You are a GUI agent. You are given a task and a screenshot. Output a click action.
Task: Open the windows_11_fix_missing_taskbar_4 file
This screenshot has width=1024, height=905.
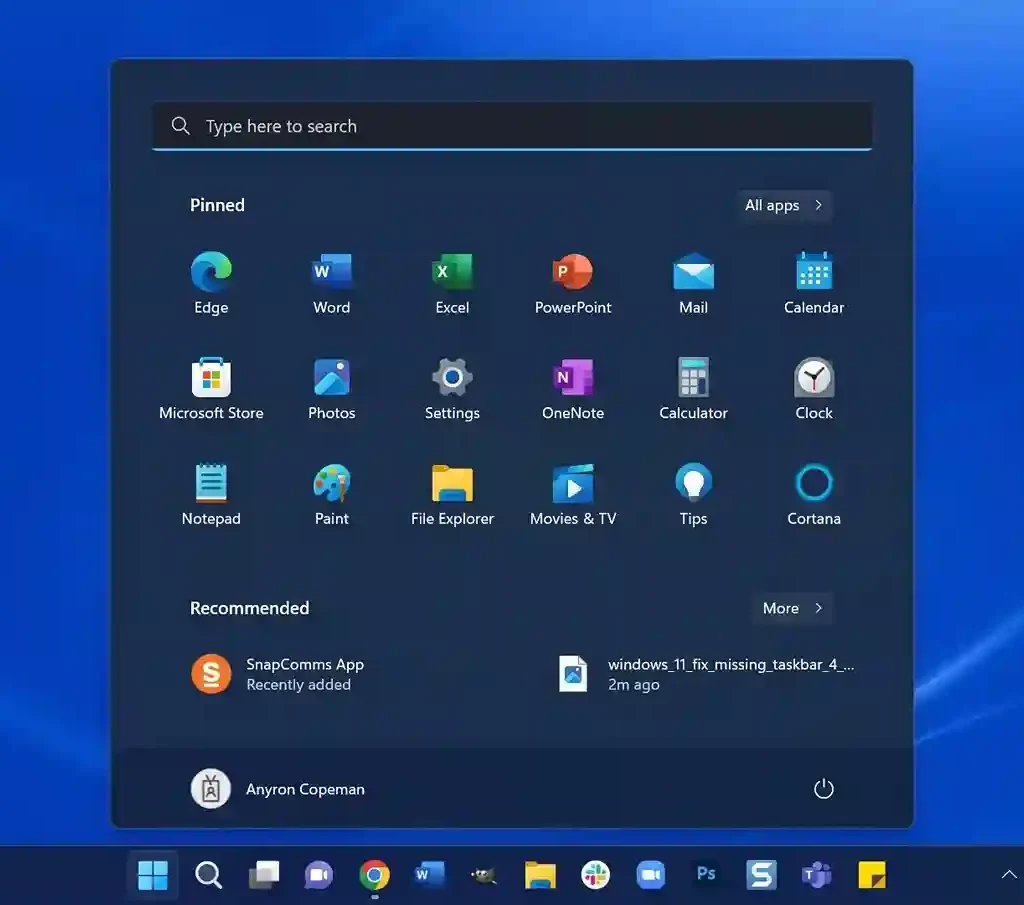coord(707,674)
